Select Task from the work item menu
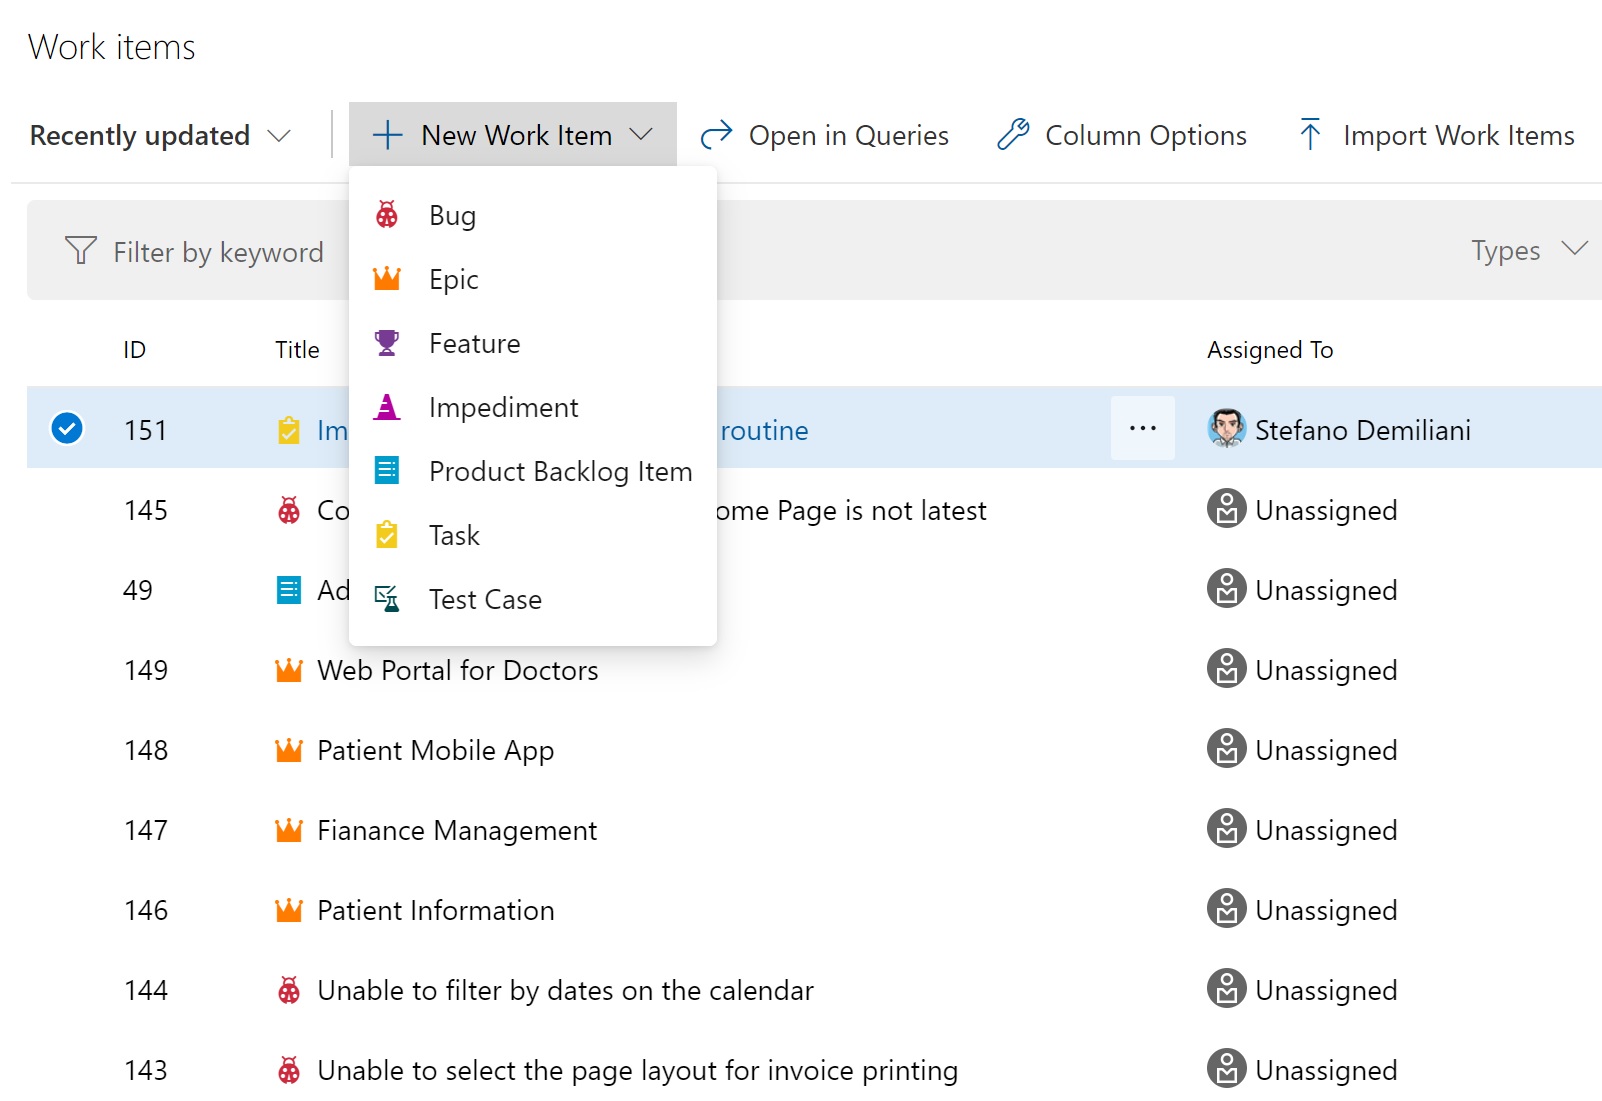 click(x=454, y=535)
